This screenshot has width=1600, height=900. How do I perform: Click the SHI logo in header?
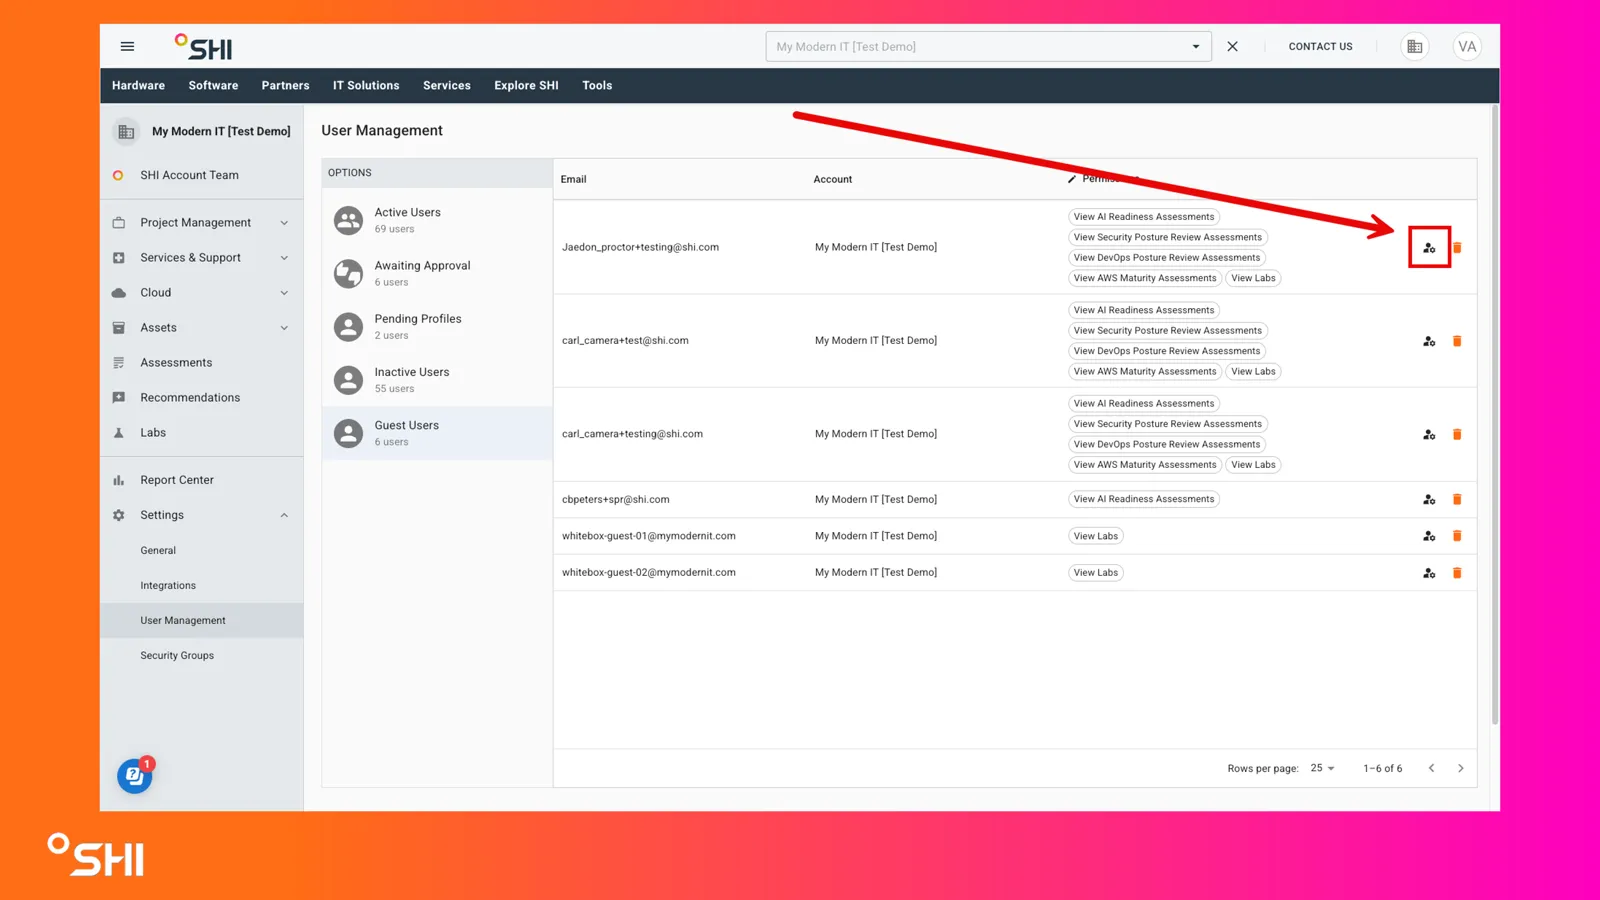203,47
